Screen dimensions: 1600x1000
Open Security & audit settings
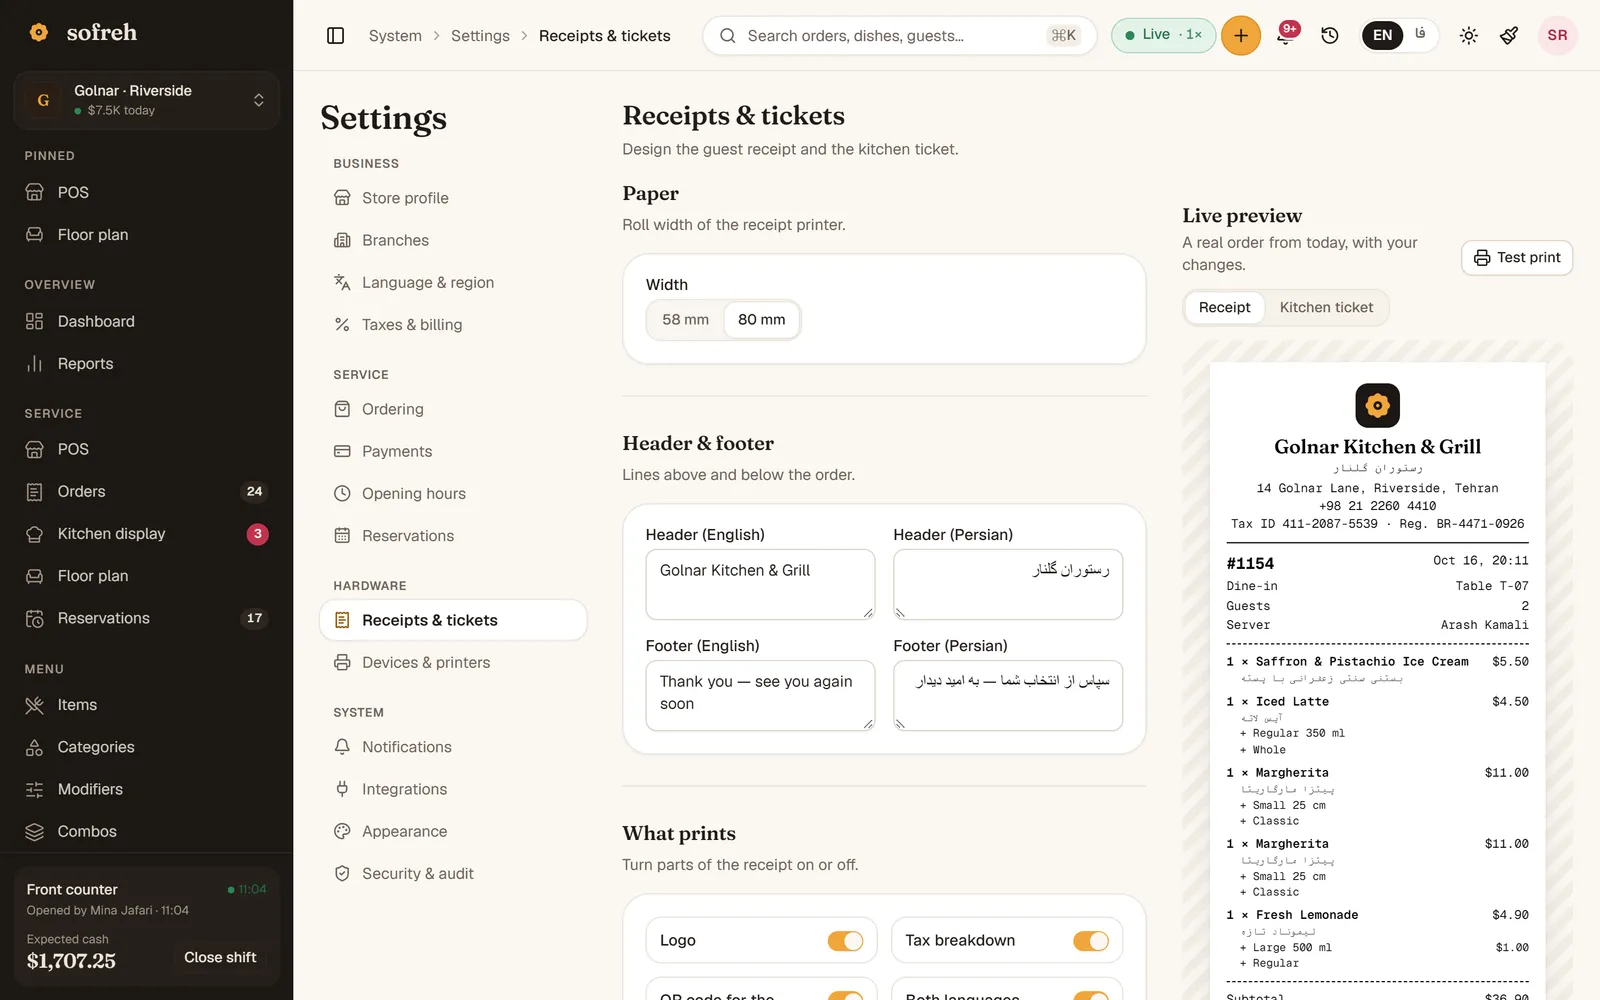(x=453, y=874)
